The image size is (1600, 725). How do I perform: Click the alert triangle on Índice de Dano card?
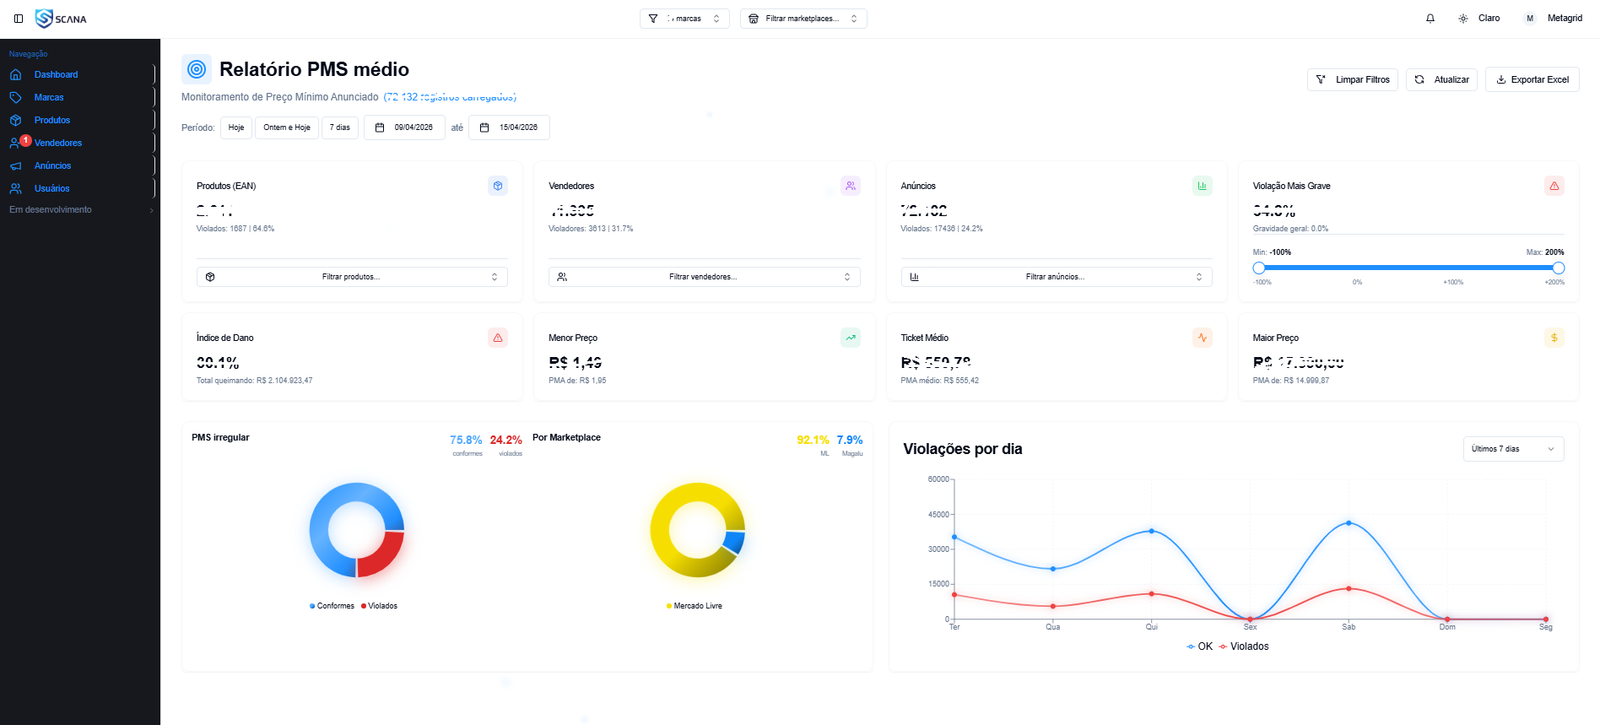(498, 338)
